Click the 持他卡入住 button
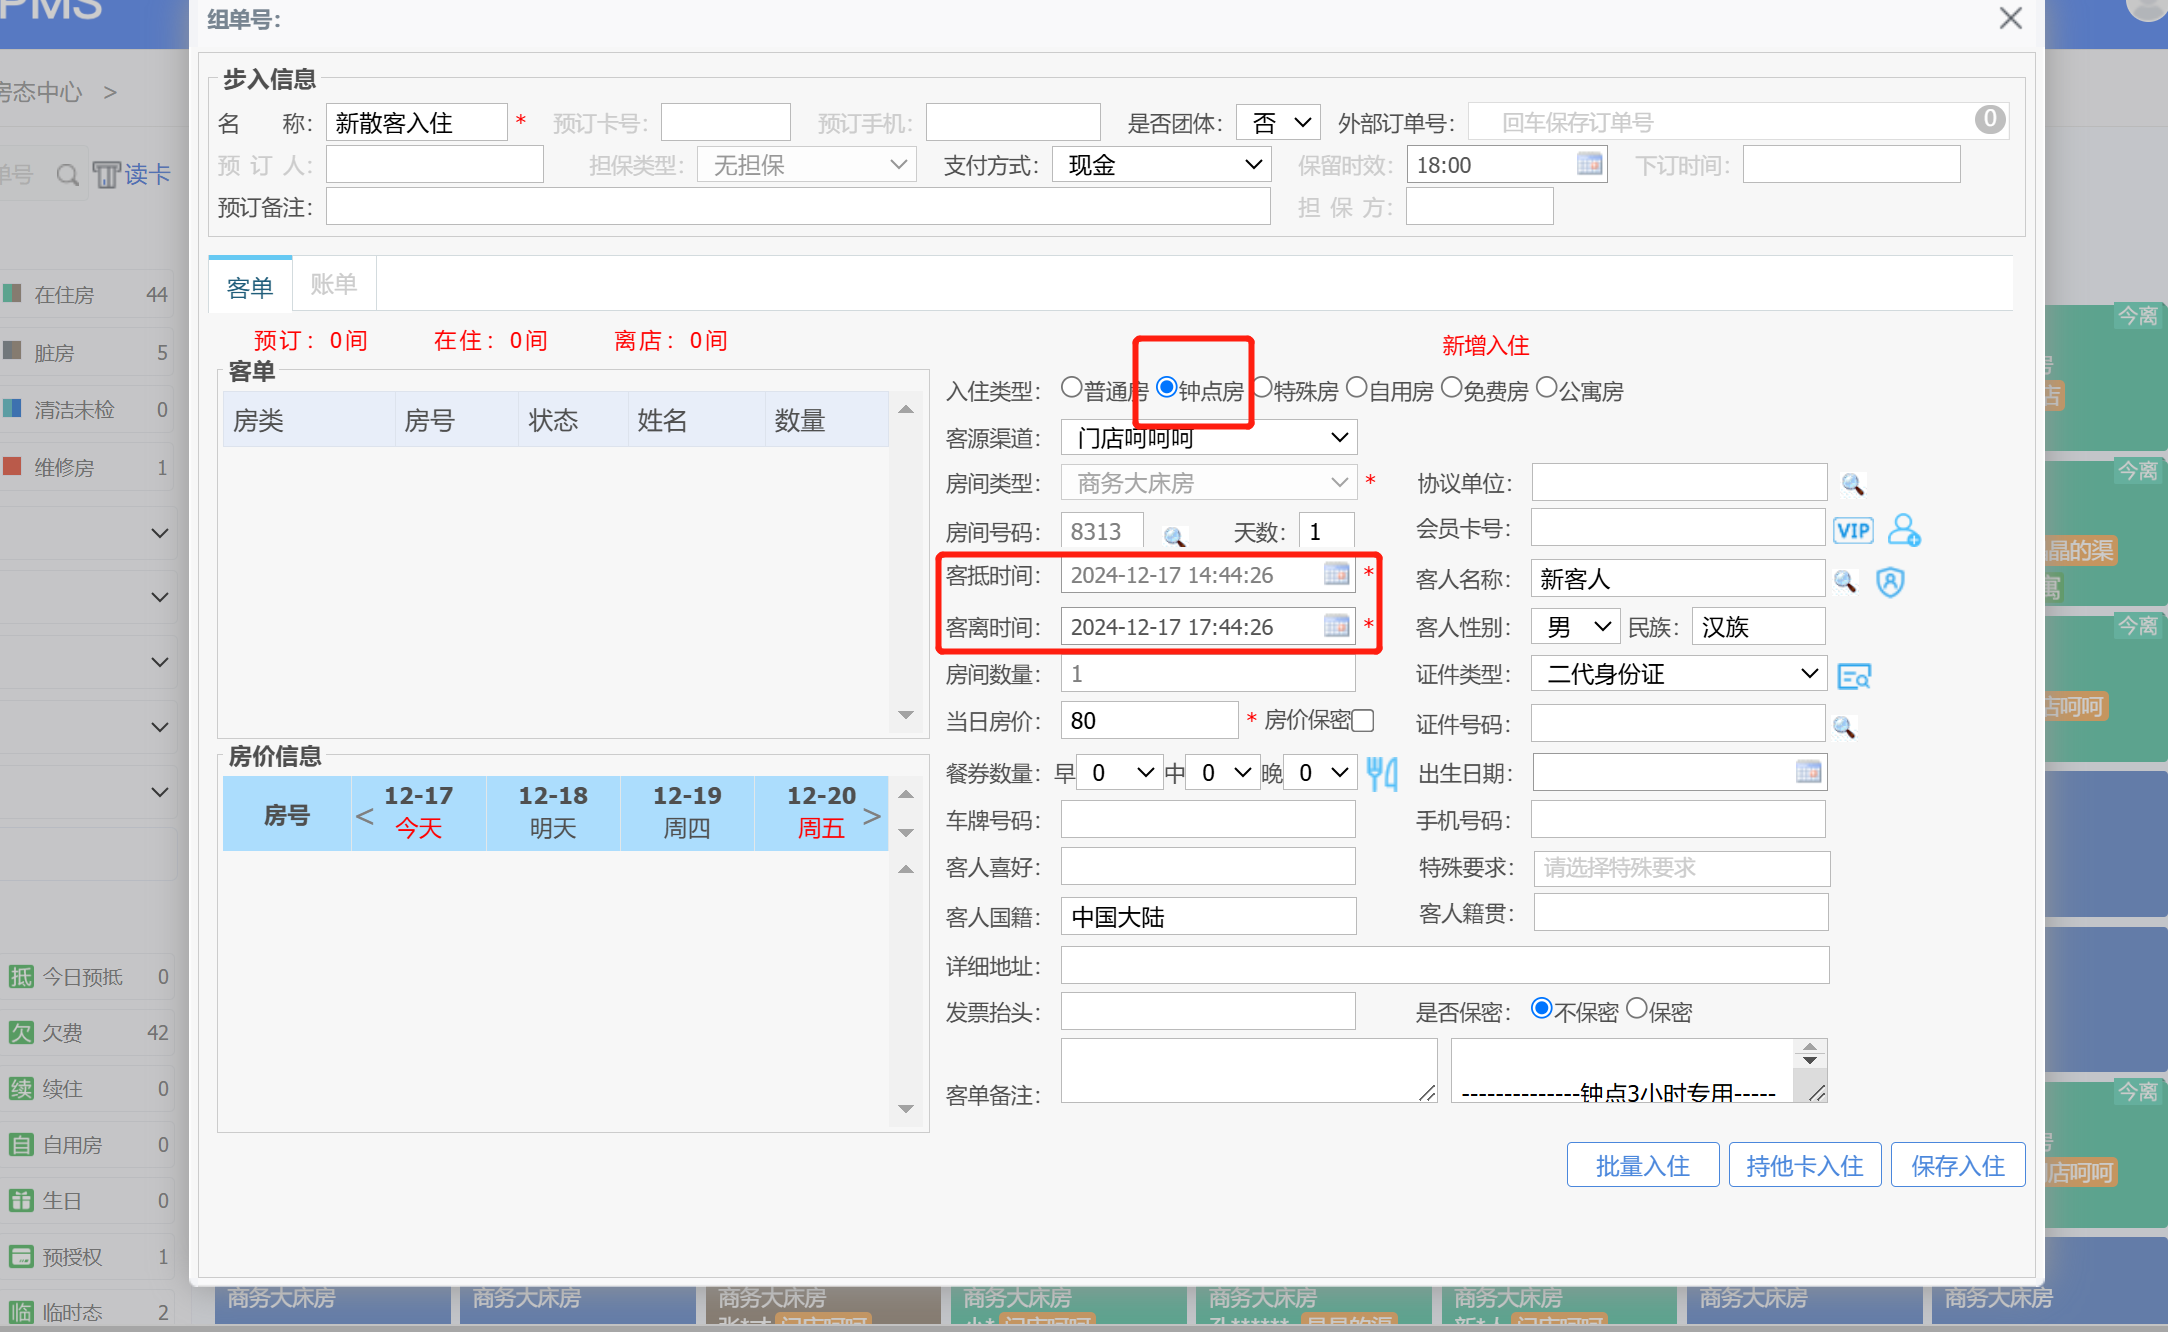This screenshot has height=1332, width=2168. pyautogui.click(x=1805, y=1165)
